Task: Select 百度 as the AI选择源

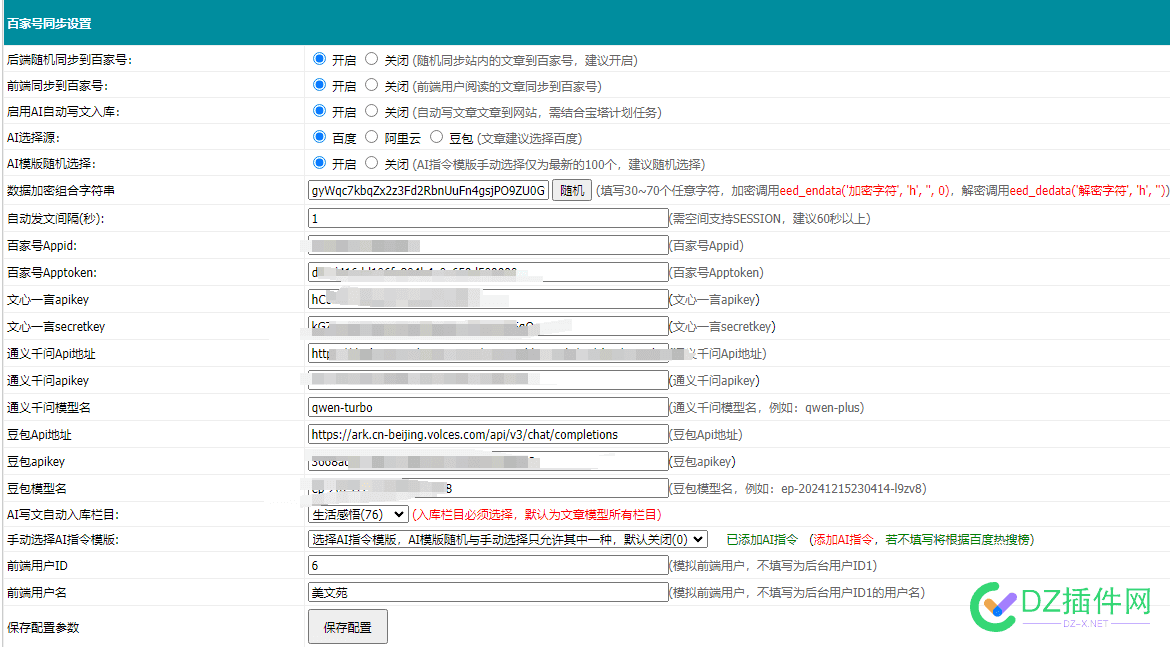Action: tap(319, 137)
